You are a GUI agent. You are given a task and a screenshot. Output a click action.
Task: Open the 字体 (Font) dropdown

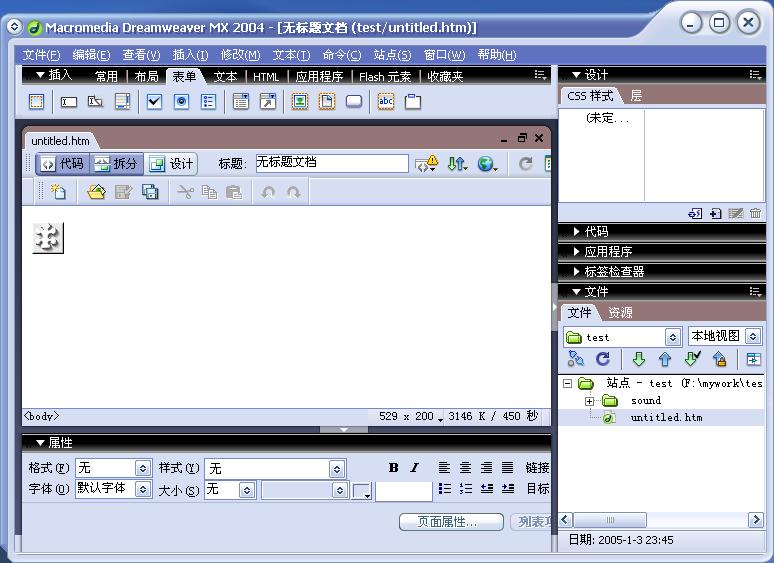[143, 489]
